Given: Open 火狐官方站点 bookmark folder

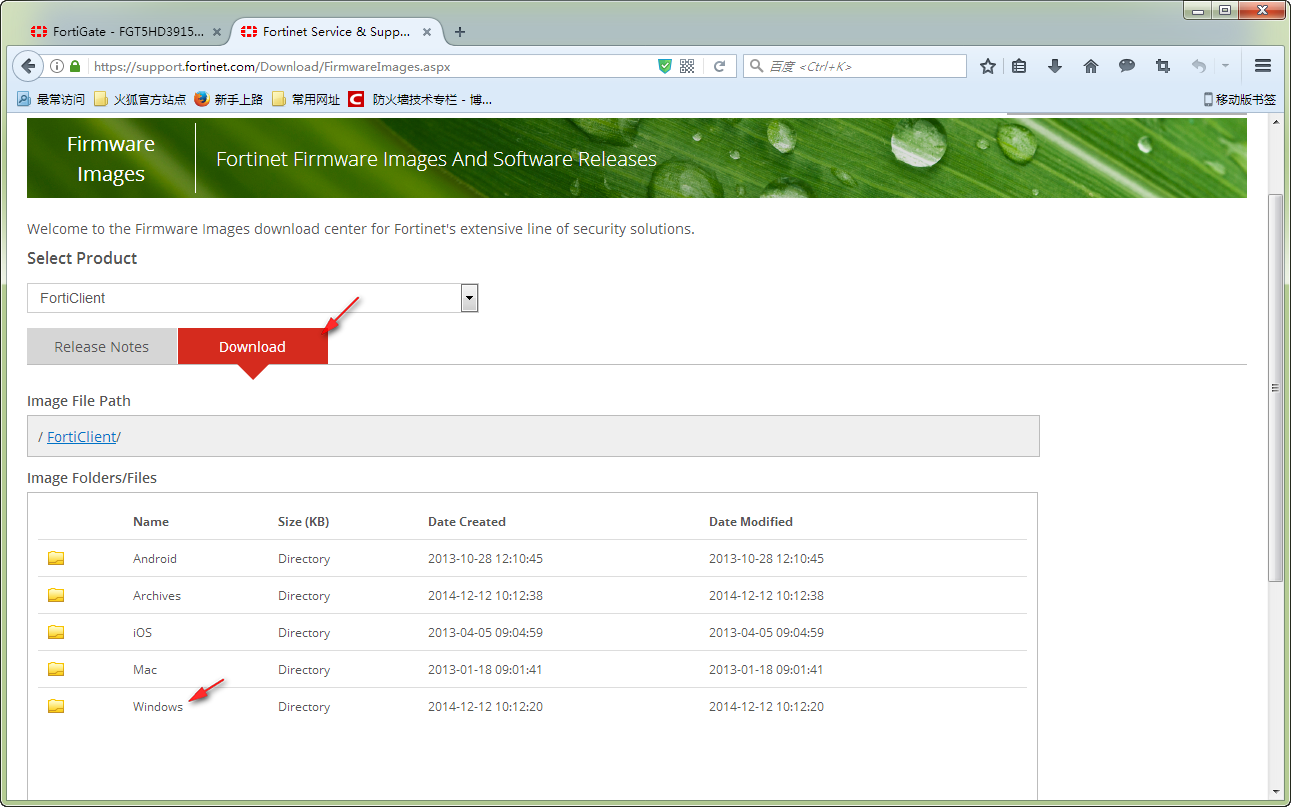Looking at the screenshot, I should pos(141,99).
